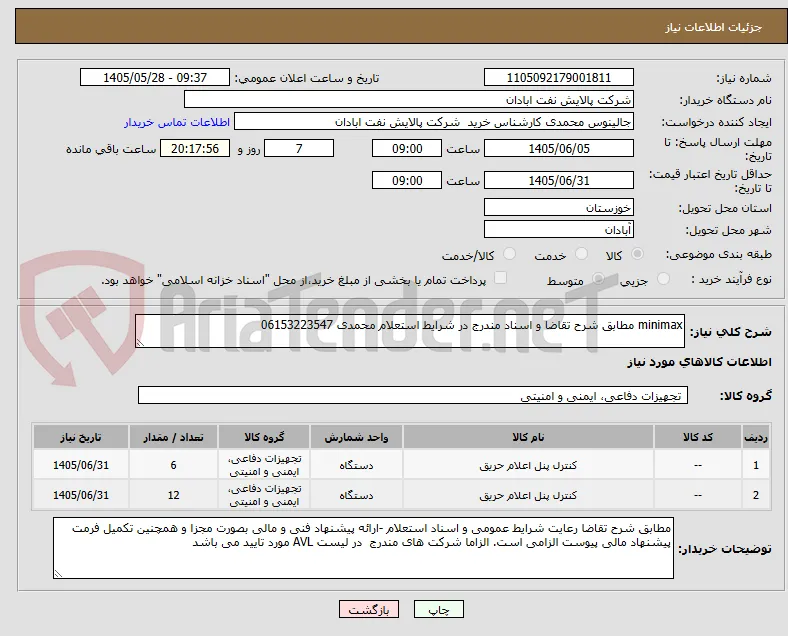Click the resize handle of buyer notes box
The image size is (788, 636).
point(58,573)
